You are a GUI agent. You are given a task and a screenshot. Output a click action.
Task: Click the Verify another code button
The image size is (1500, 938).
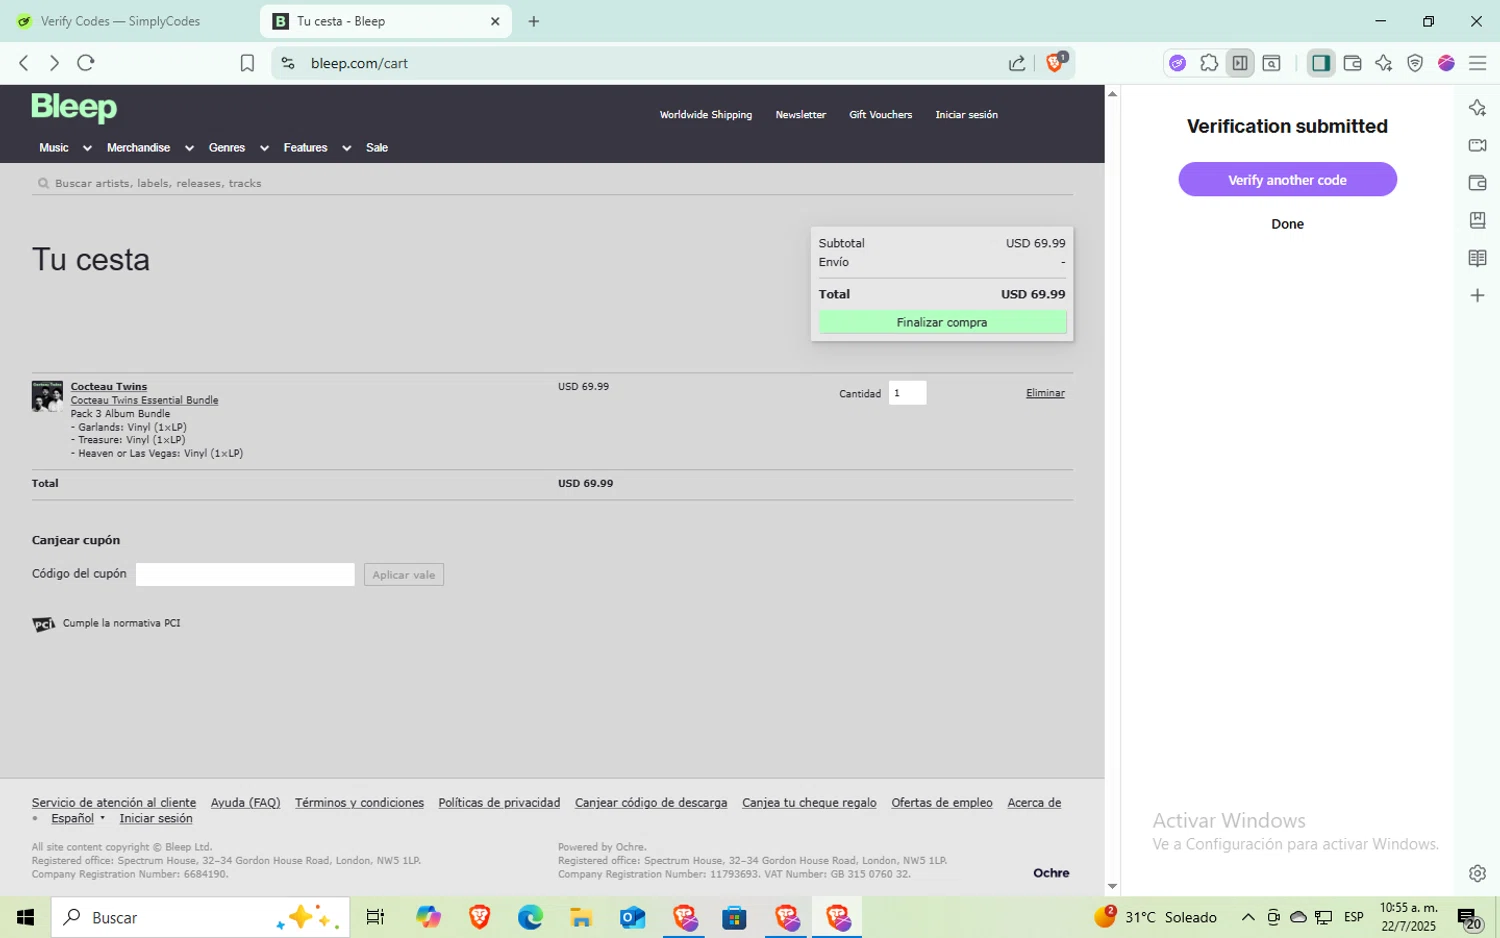coord(1287,180)
